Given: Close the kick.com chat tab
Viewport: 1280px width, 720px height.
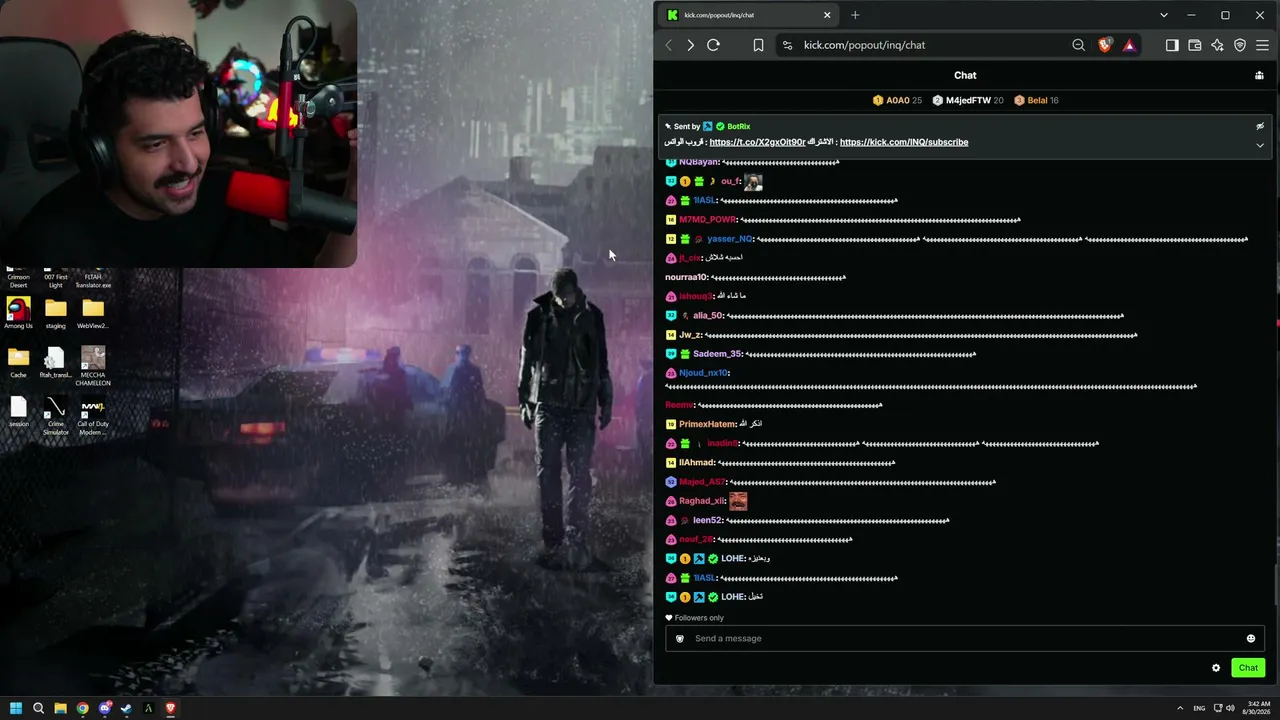Looking at the screenshot, I should coord(827,15).
